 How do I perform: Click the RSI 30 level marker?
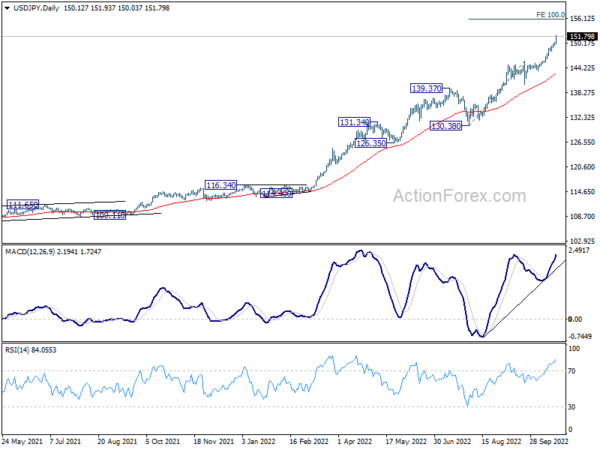(572, 407)
